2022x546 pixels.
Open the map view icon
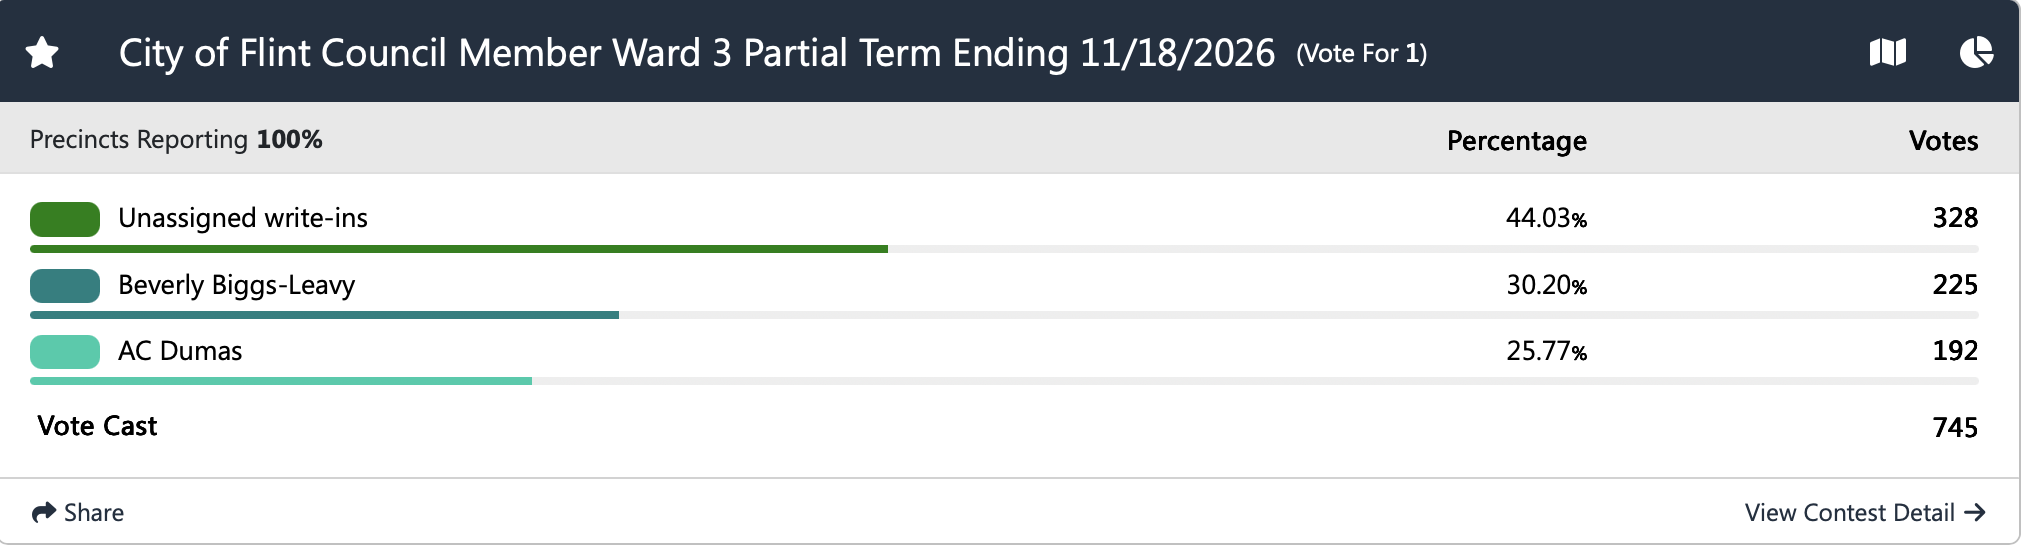1887,52
